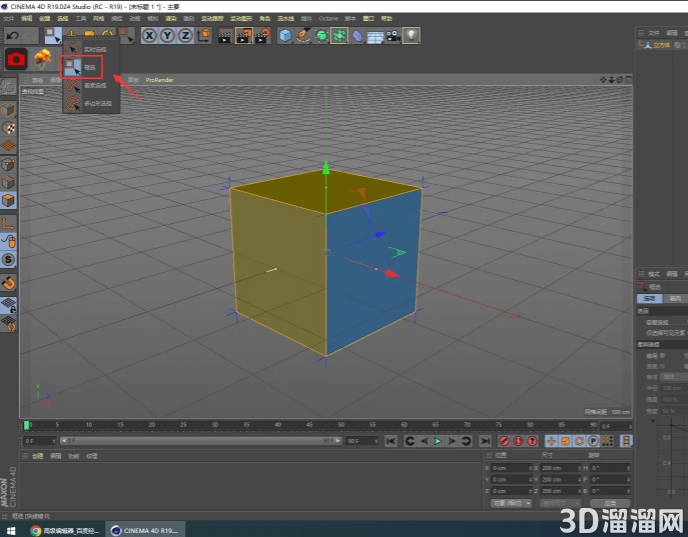This screenshot has width=688, height=537.
Task: Toggle position keyframe recording icon
Action: [551, 441]
